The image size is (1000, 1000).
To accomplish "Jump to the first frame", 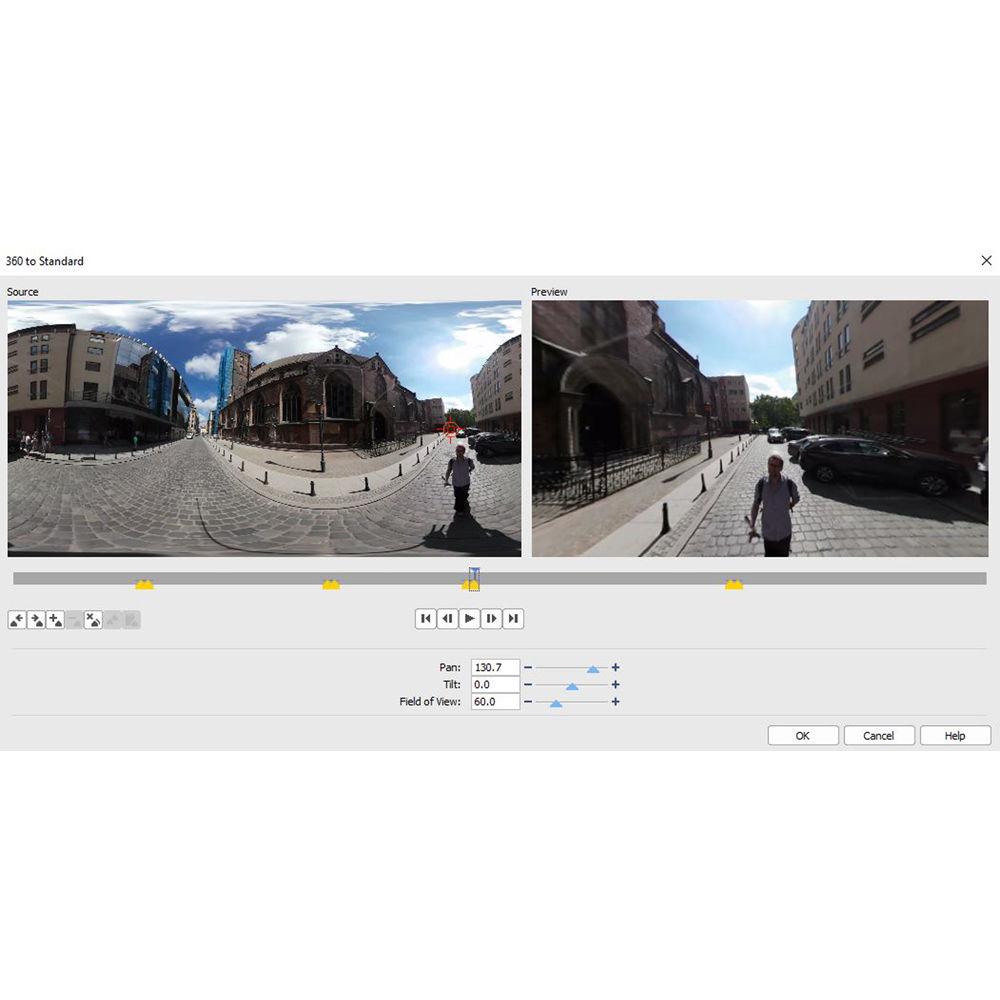I will pos(426,618).
